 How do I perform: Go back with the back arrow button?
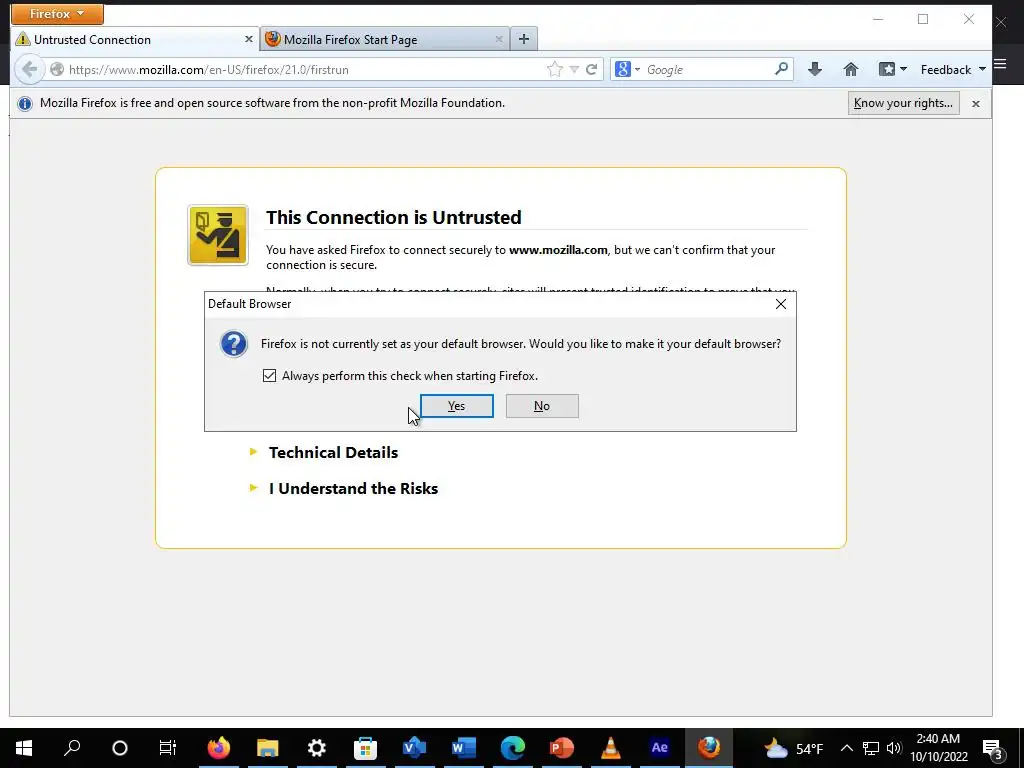tap(29, 69)
